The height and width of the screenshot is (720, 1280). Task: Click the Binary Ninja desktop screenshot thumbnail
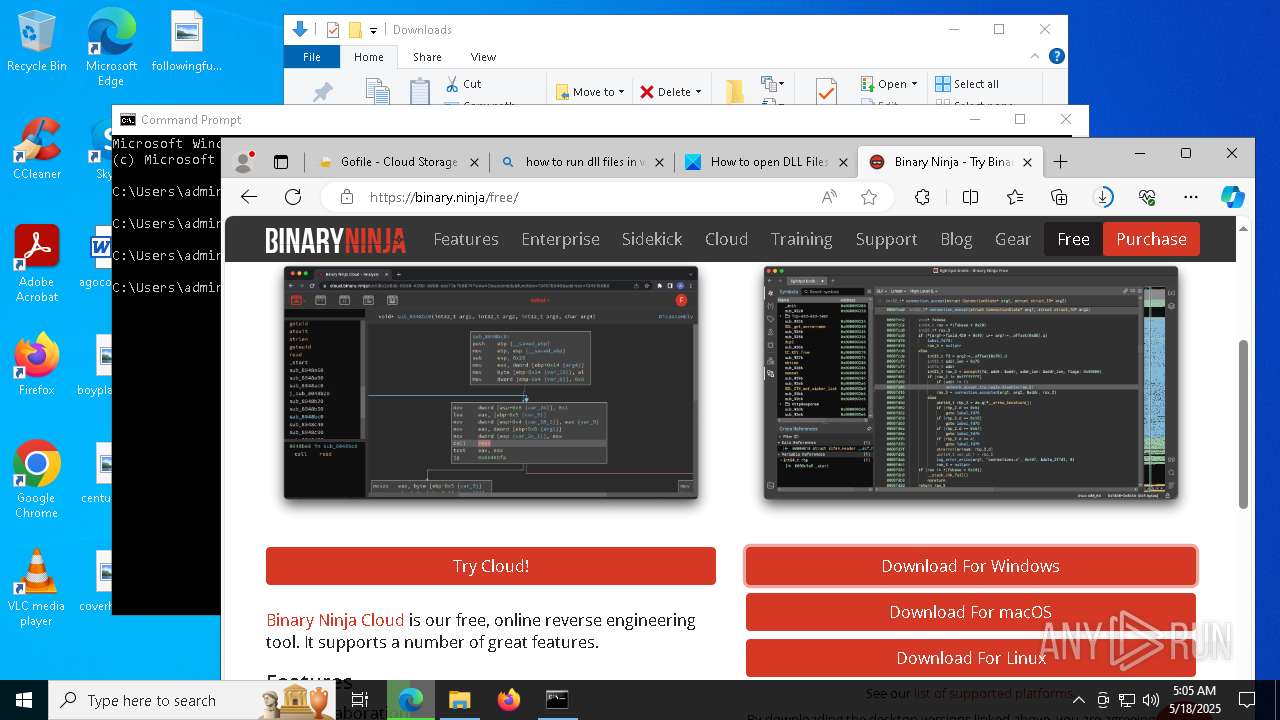click(x=970, y=383)
